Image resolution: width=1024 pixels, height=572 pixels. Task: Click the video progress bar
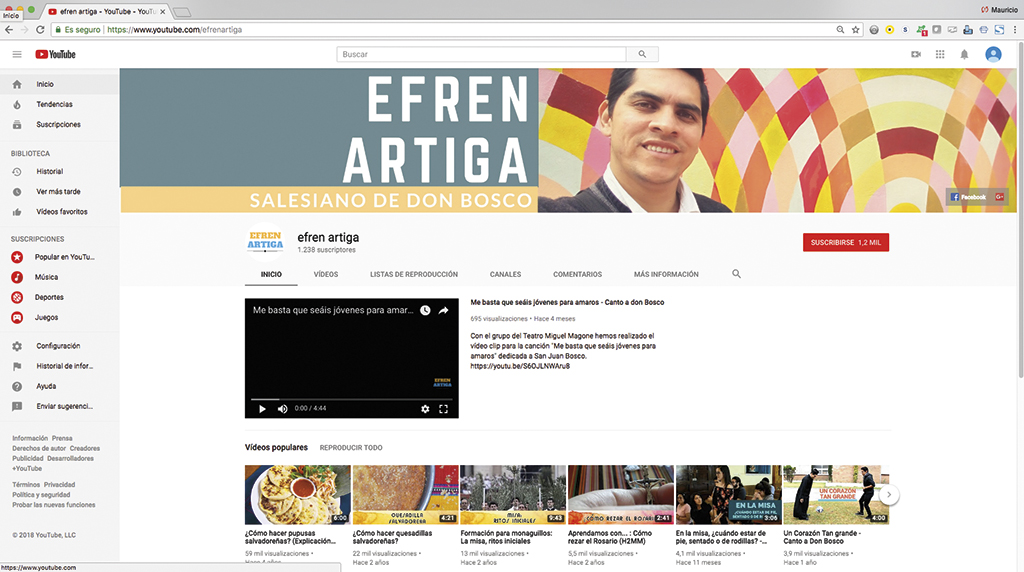pyautogui.click(x=351, y=399)
